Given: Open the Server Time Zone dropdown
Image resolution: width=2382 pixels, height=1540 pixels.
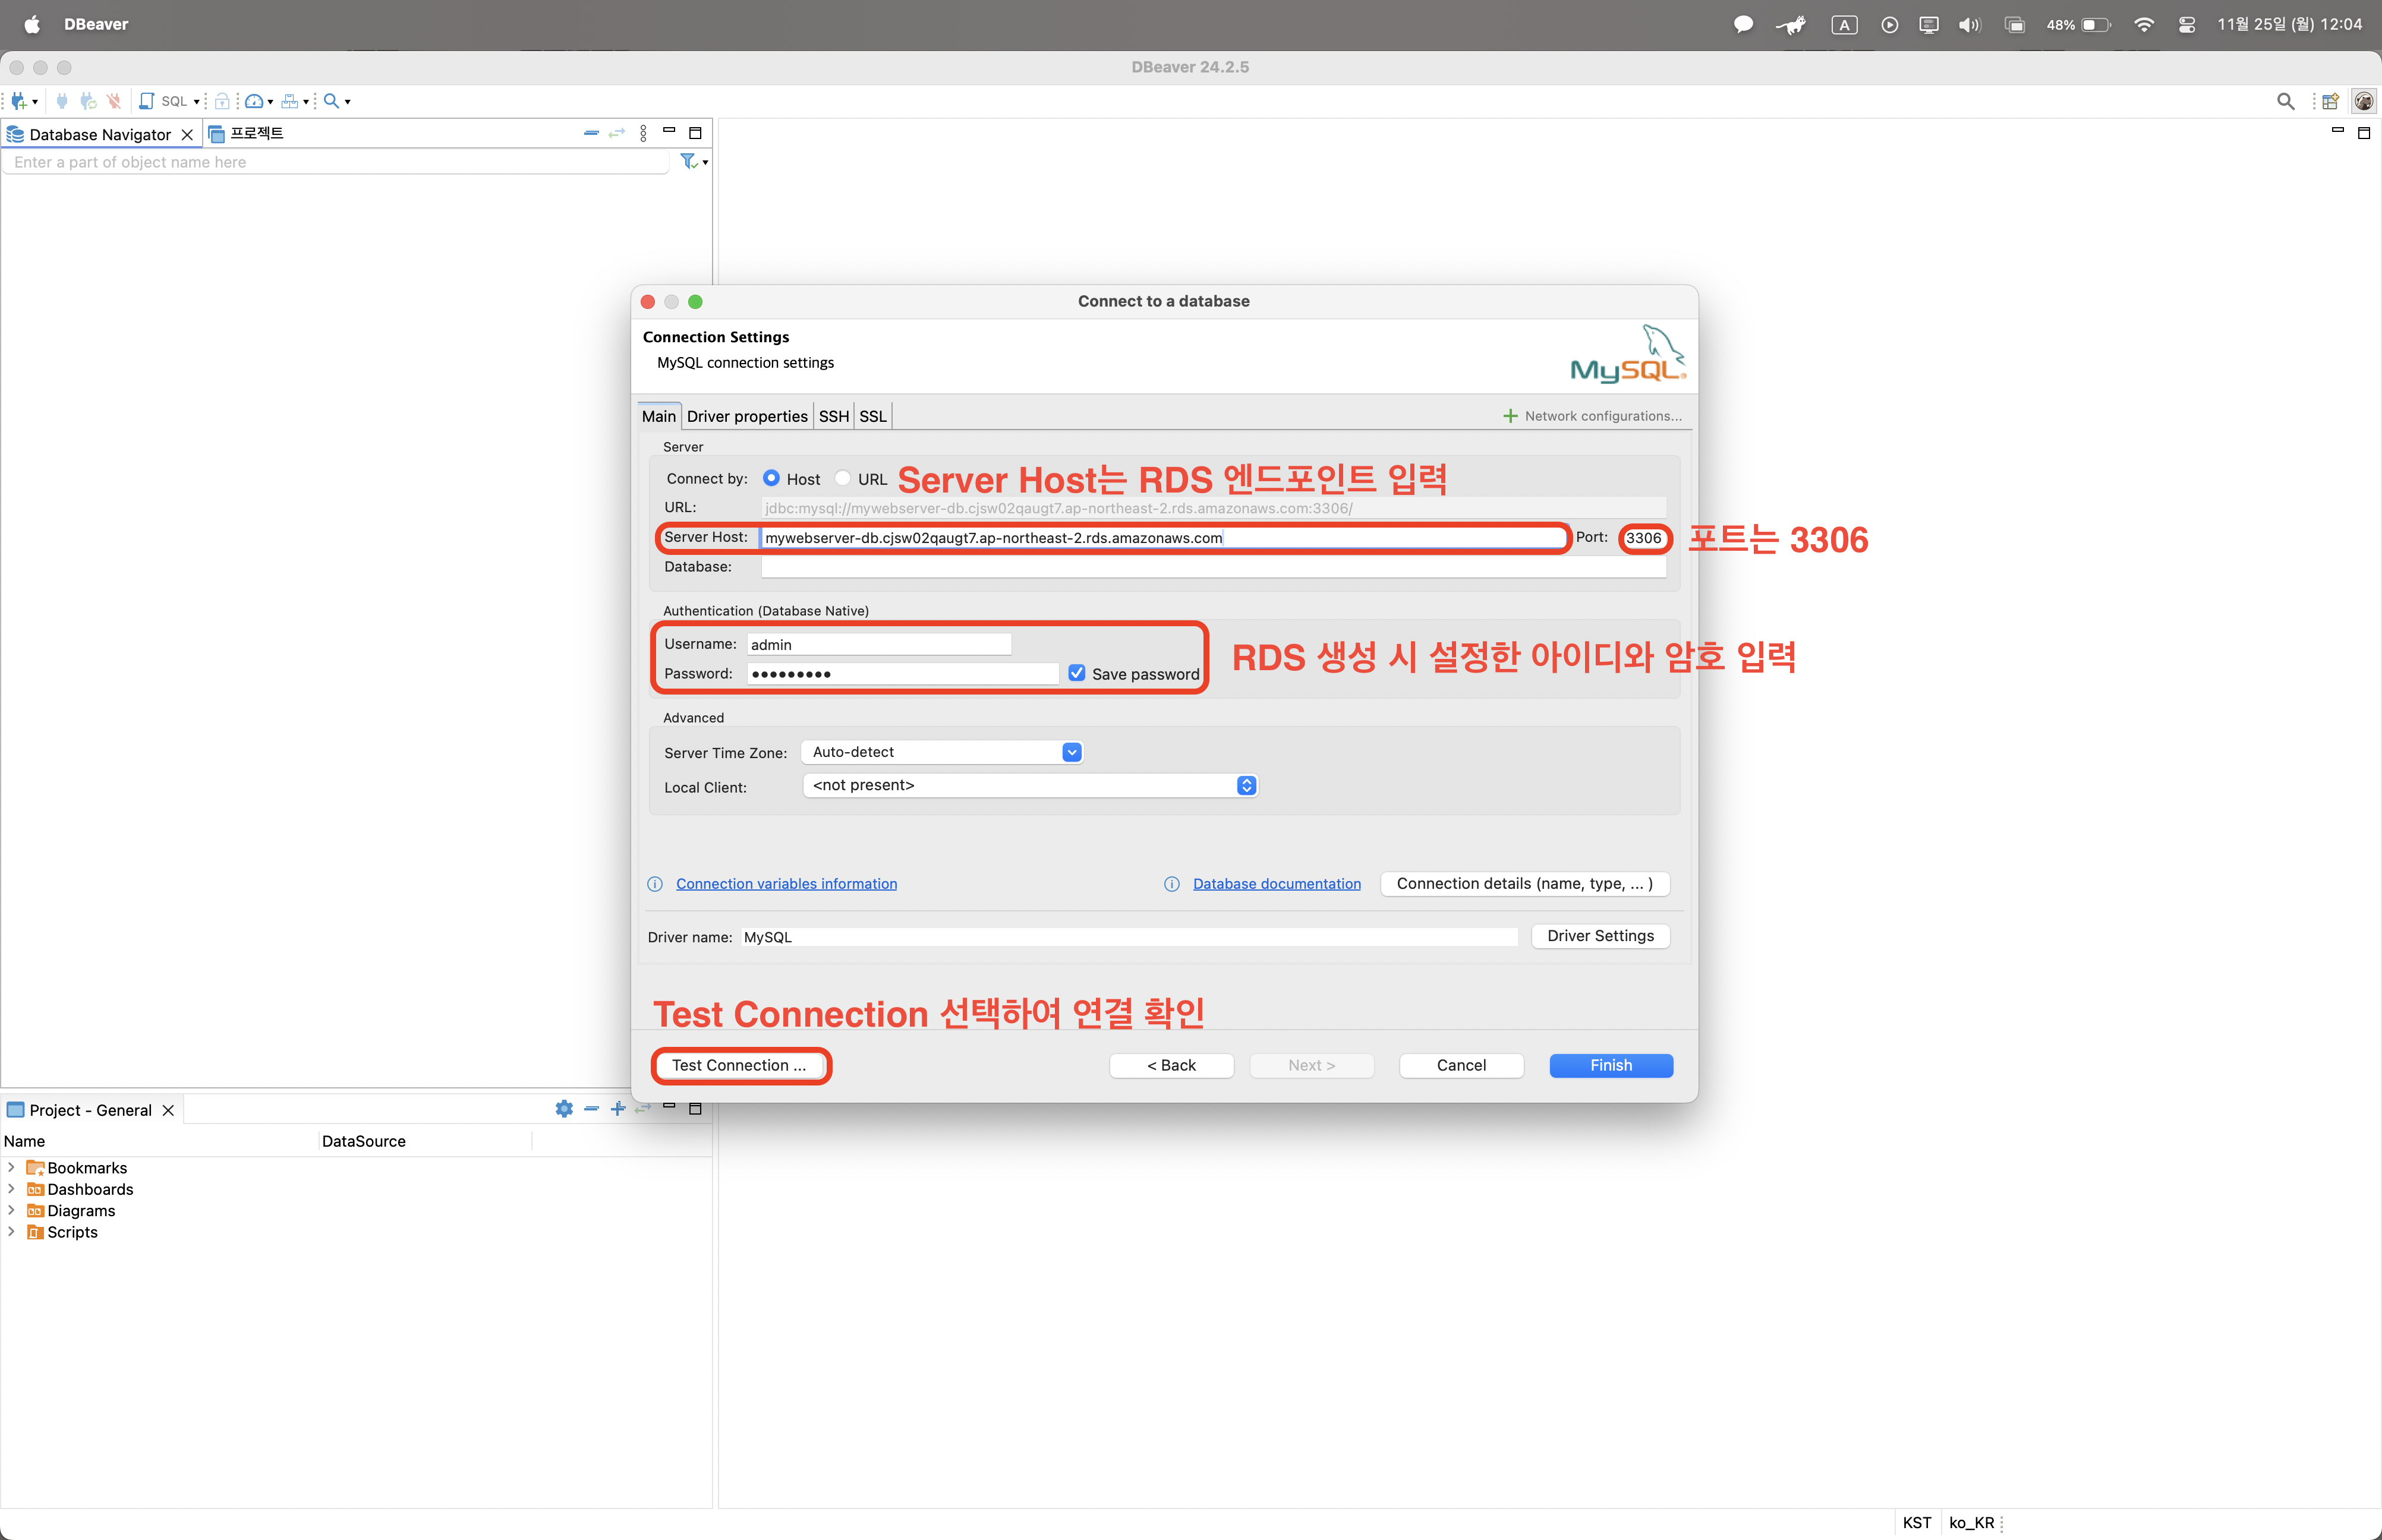Looking at the screenshot, I should click(x=942, y=752).
